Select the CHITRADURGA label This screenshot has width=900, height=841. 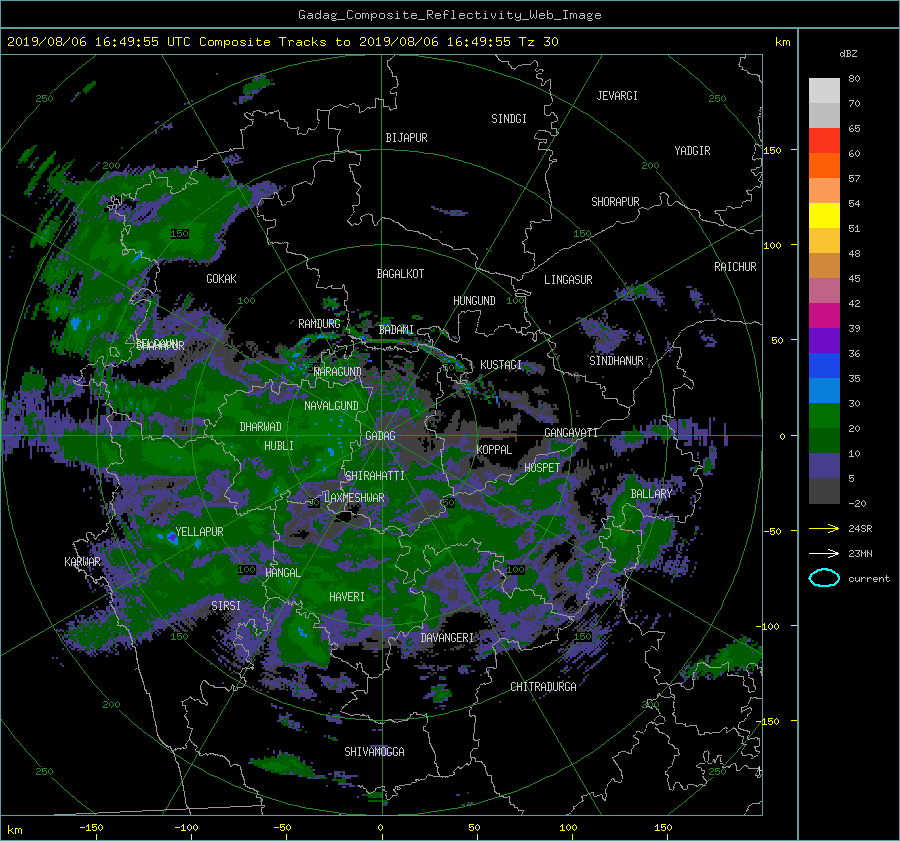pos(544,687)
